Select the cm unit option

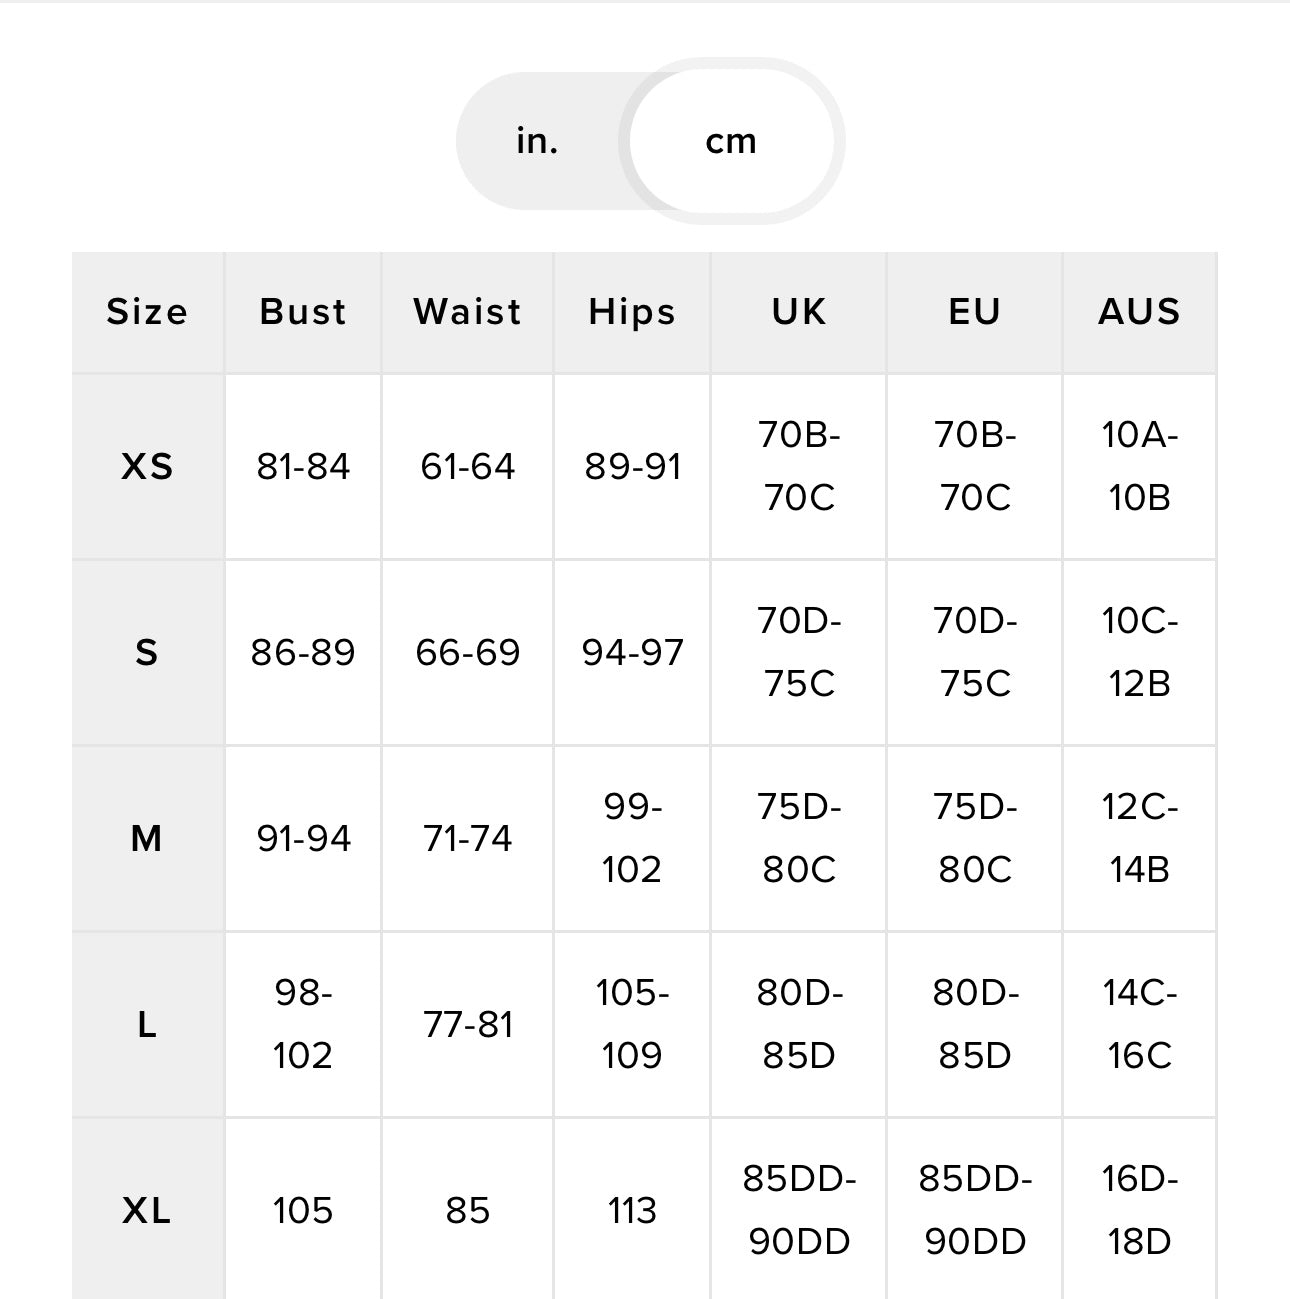coord(731,141)
